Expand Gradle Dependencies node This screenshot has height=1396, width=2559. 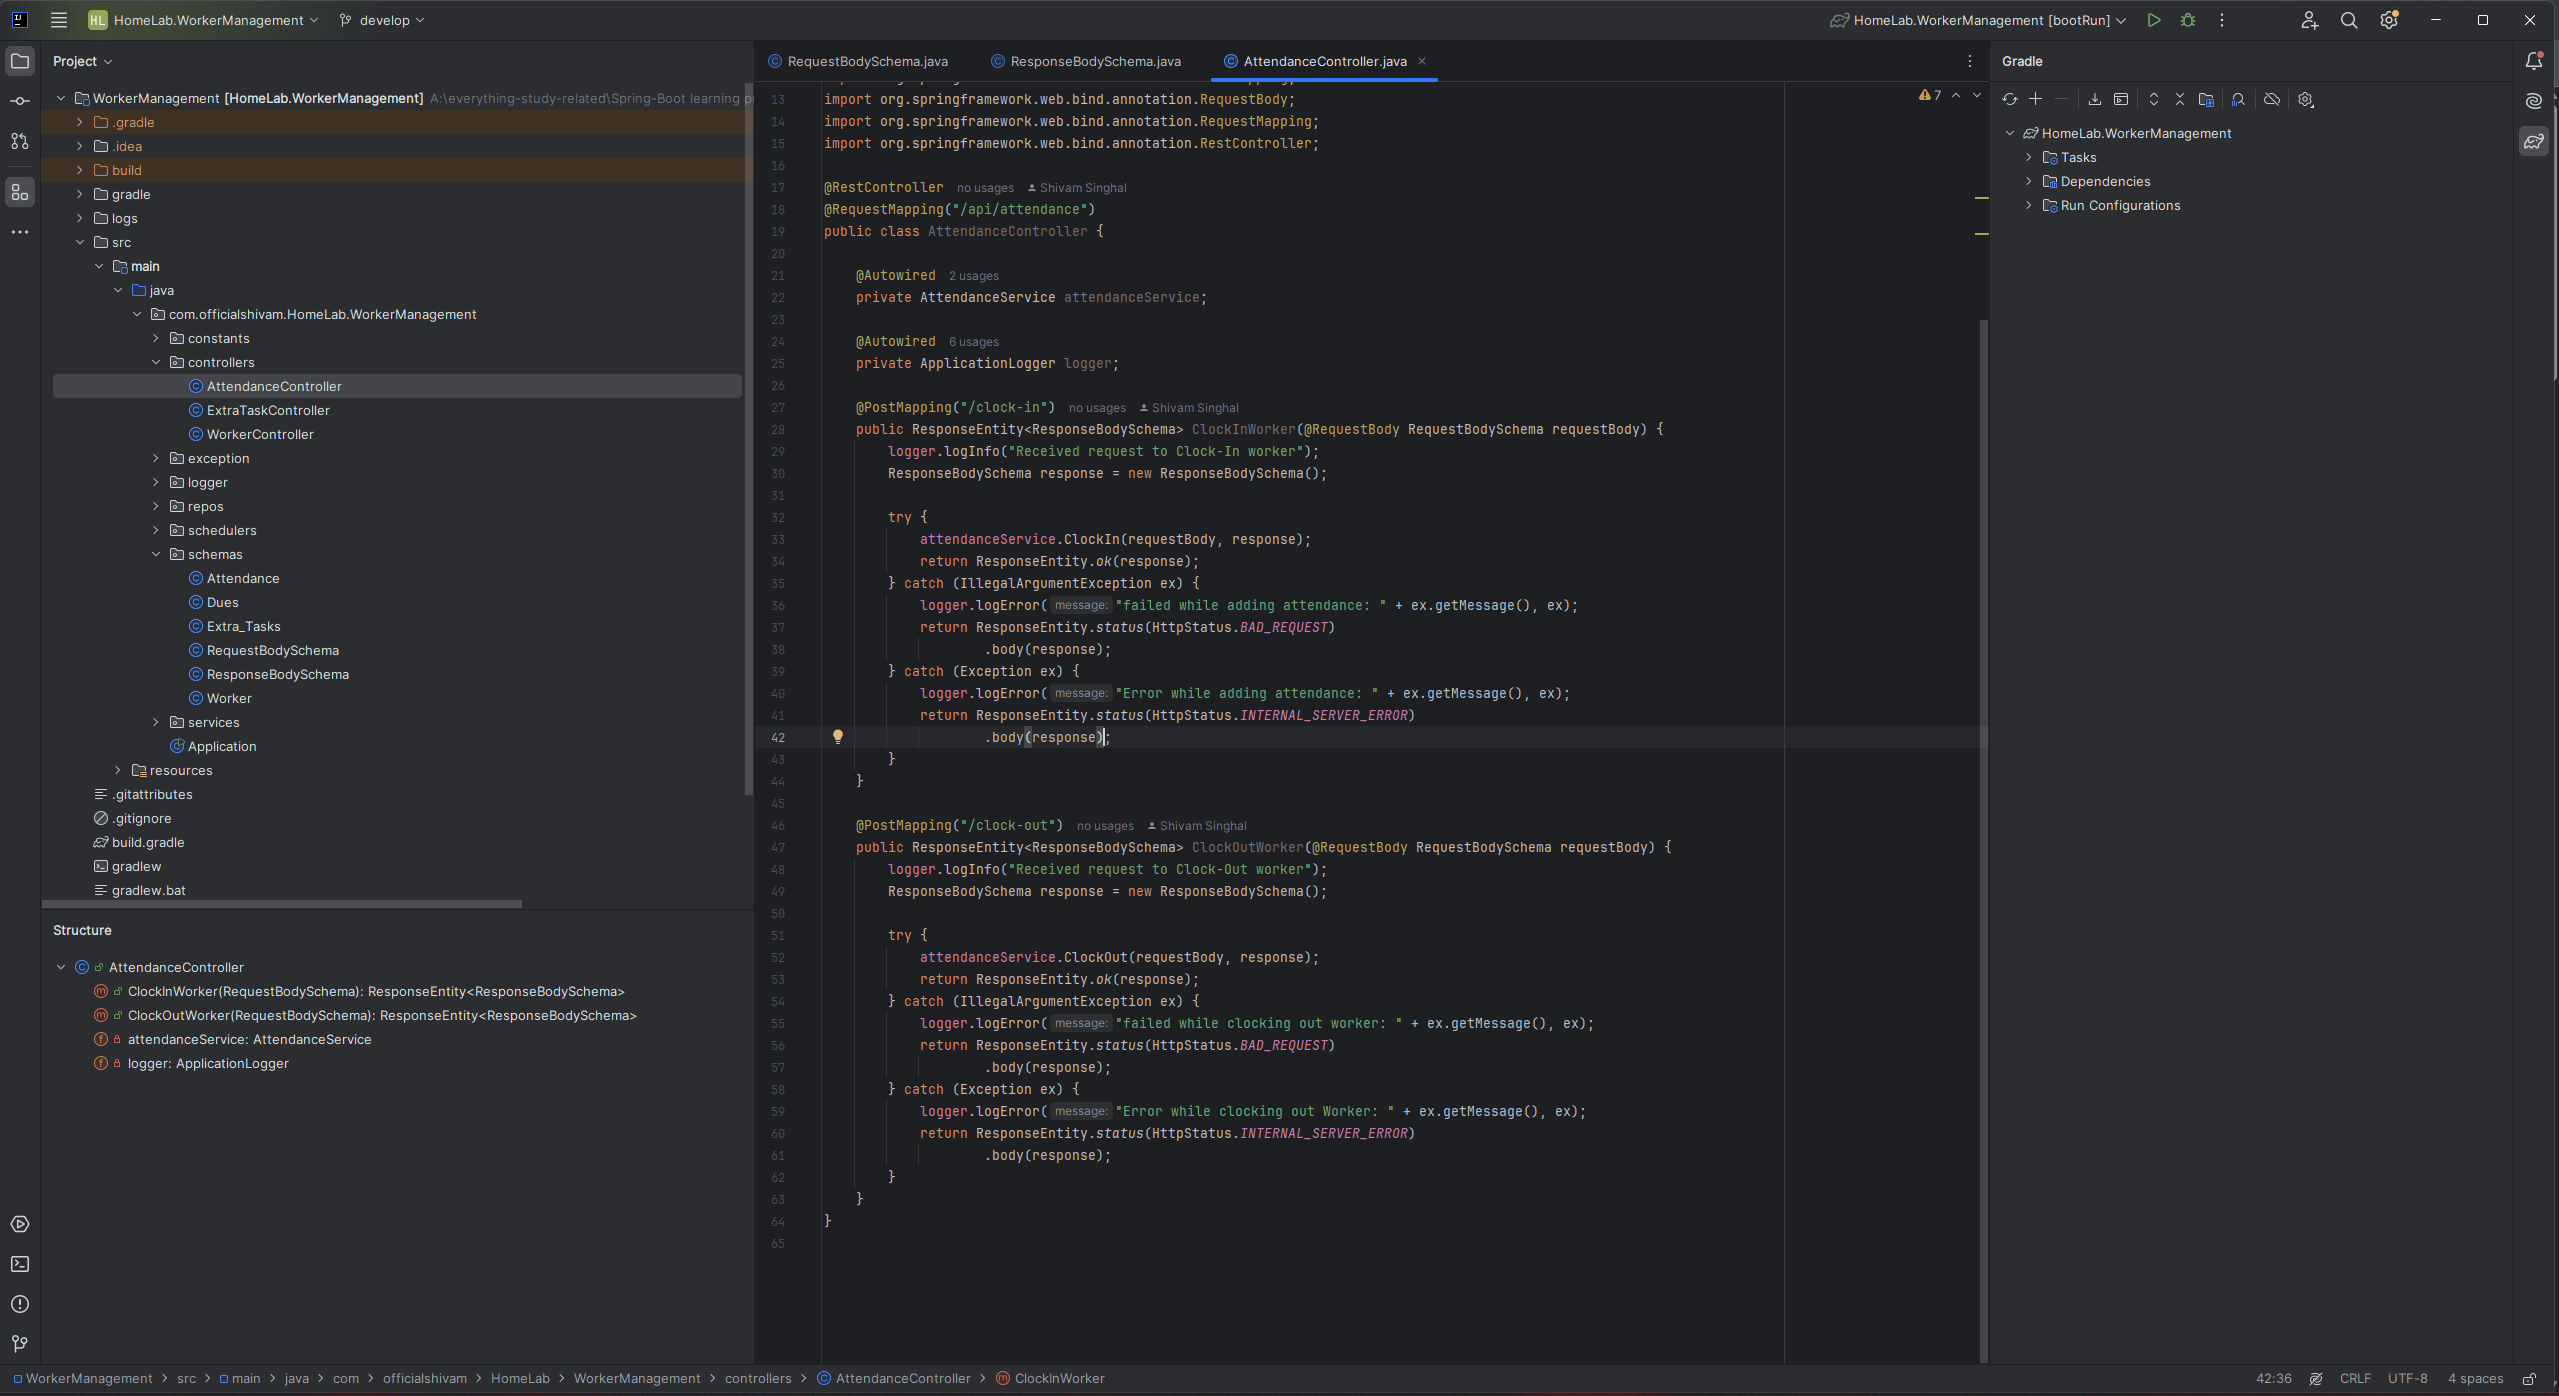pyautogui.click(x=2029, y=181)
